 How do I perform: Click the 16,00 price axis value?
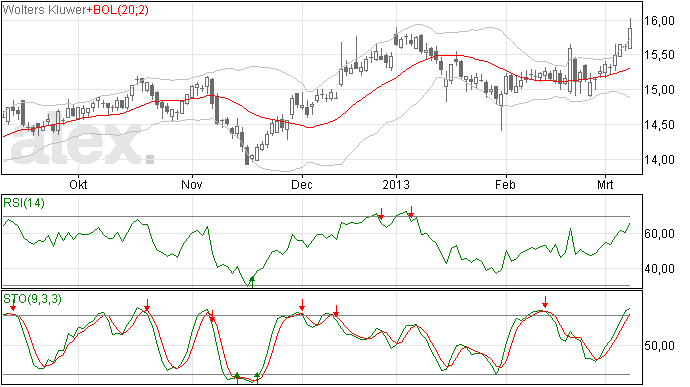659,21
